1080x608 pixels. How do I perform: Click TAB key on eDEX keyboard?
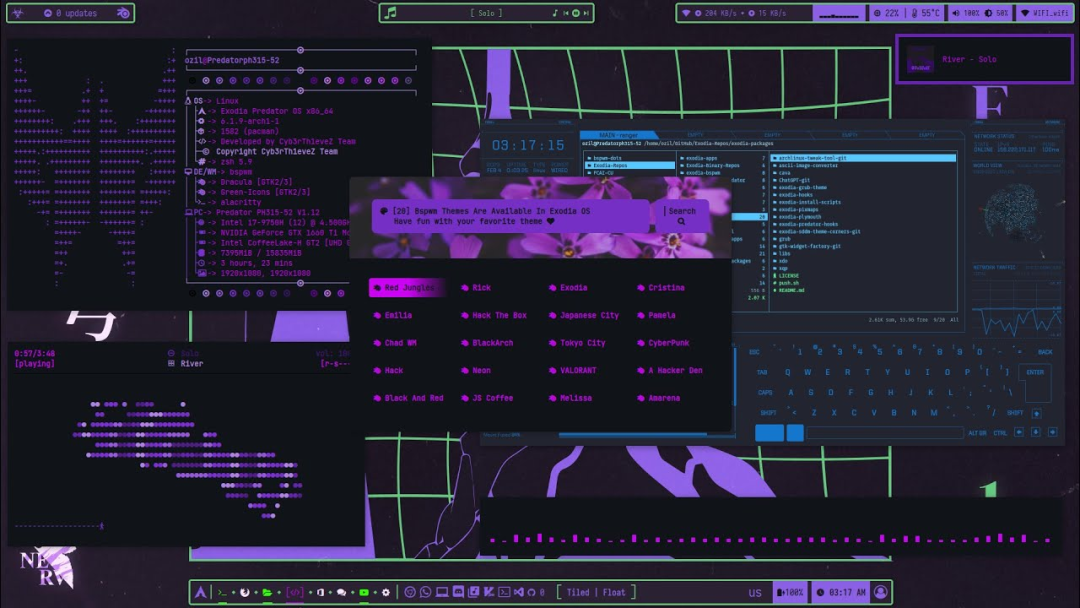click(x=762, y=372)
